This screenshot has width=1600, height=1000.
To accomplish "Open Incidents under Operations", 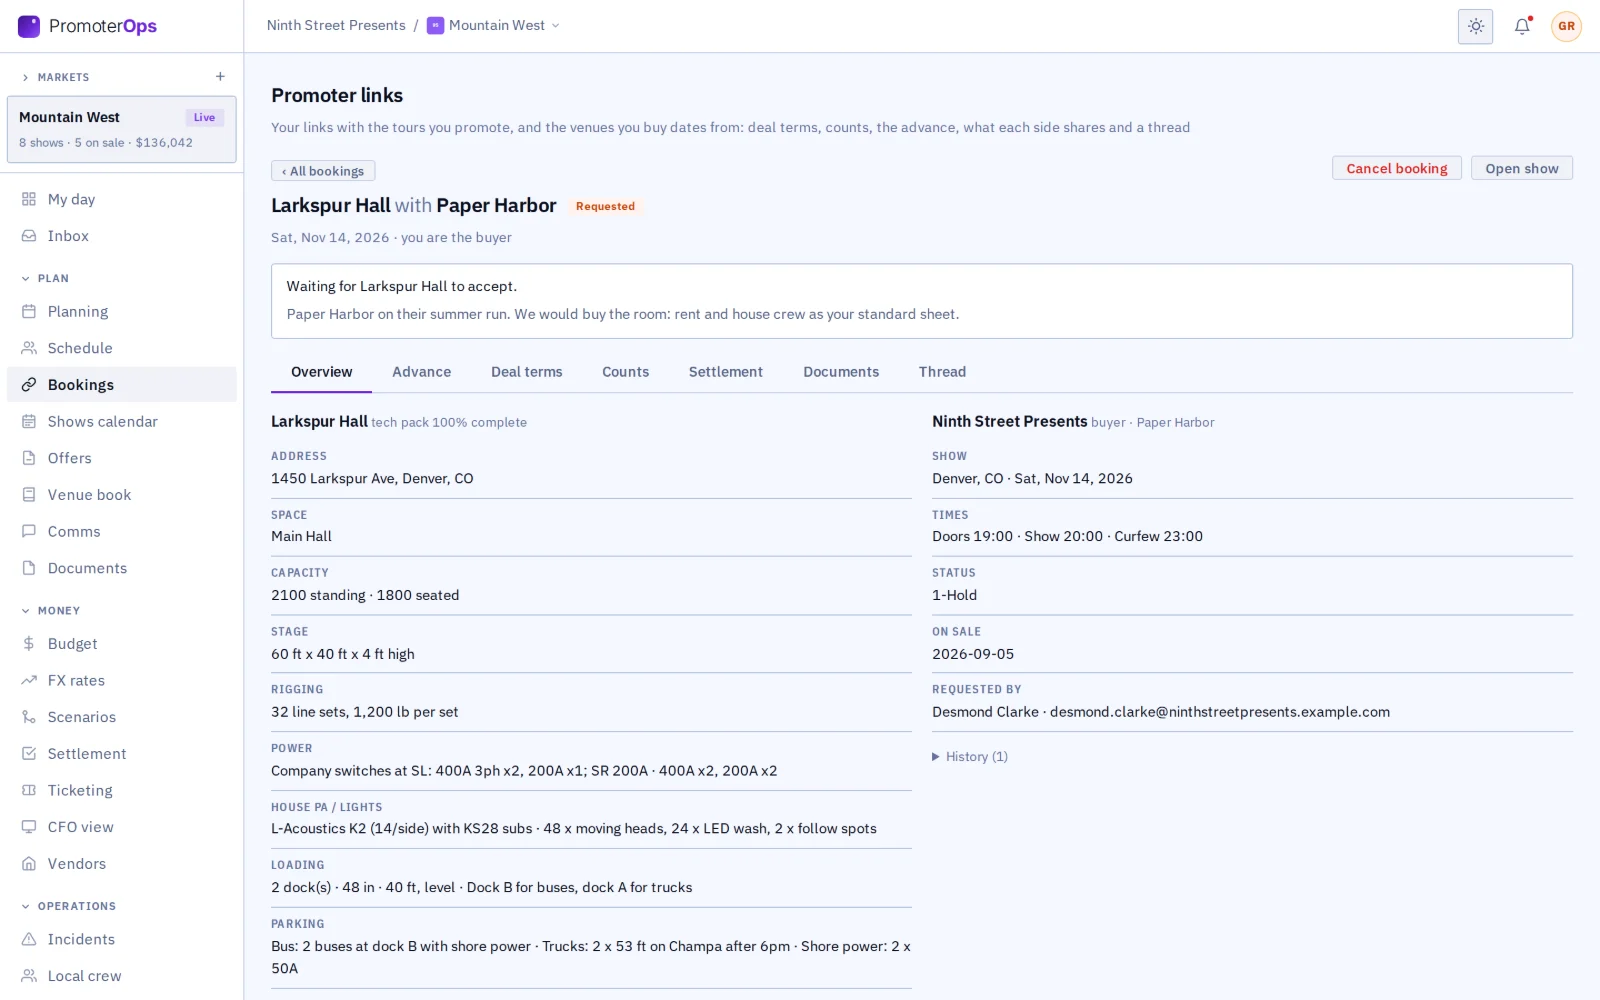I will pyautogui.click(x=122, y=940).
